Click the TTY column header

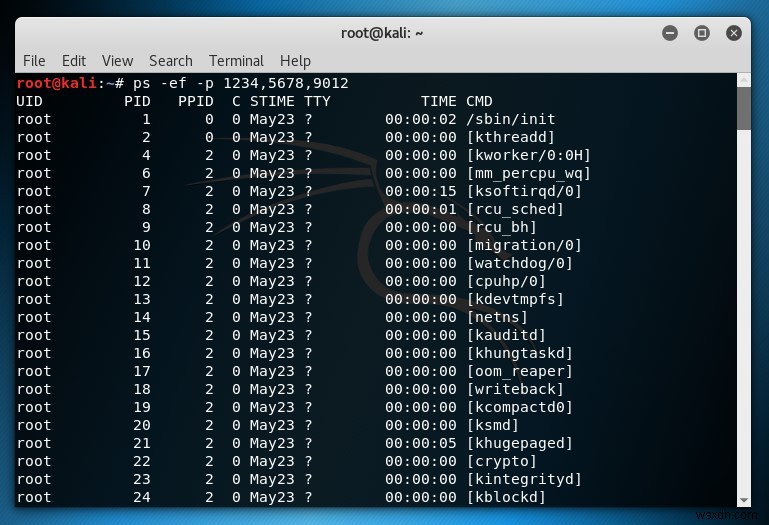(317, 101)
